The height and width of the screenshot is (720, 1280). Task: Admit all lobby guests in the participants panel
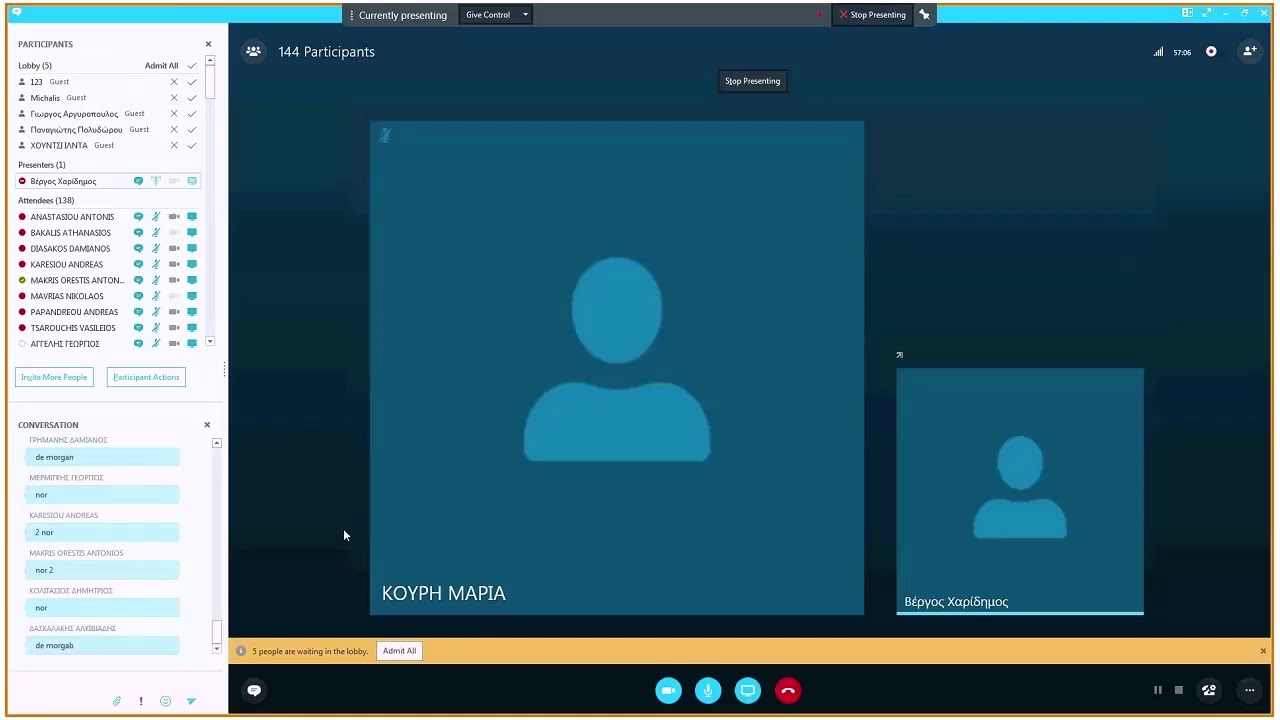tap(161, 66)
